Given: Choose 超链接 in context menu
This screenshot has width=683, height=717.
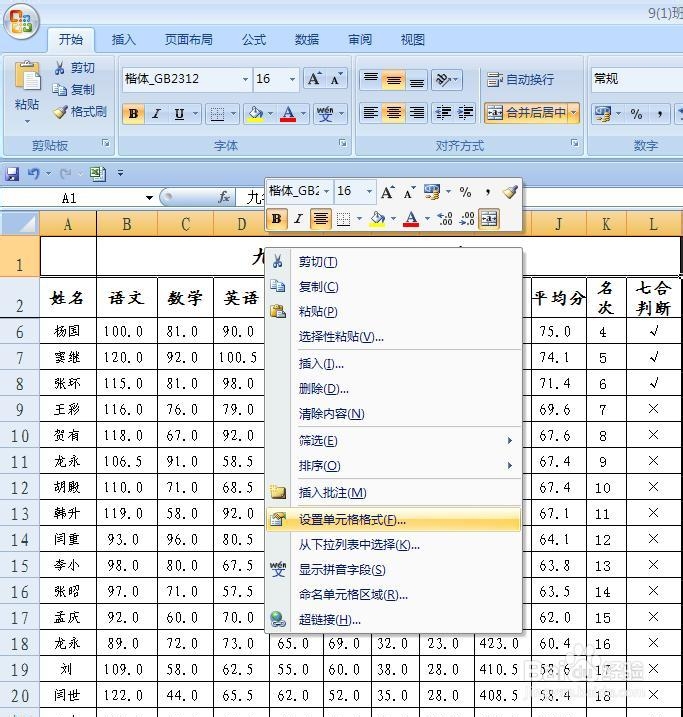Looking at the screenshot, I should pos(393,620).
